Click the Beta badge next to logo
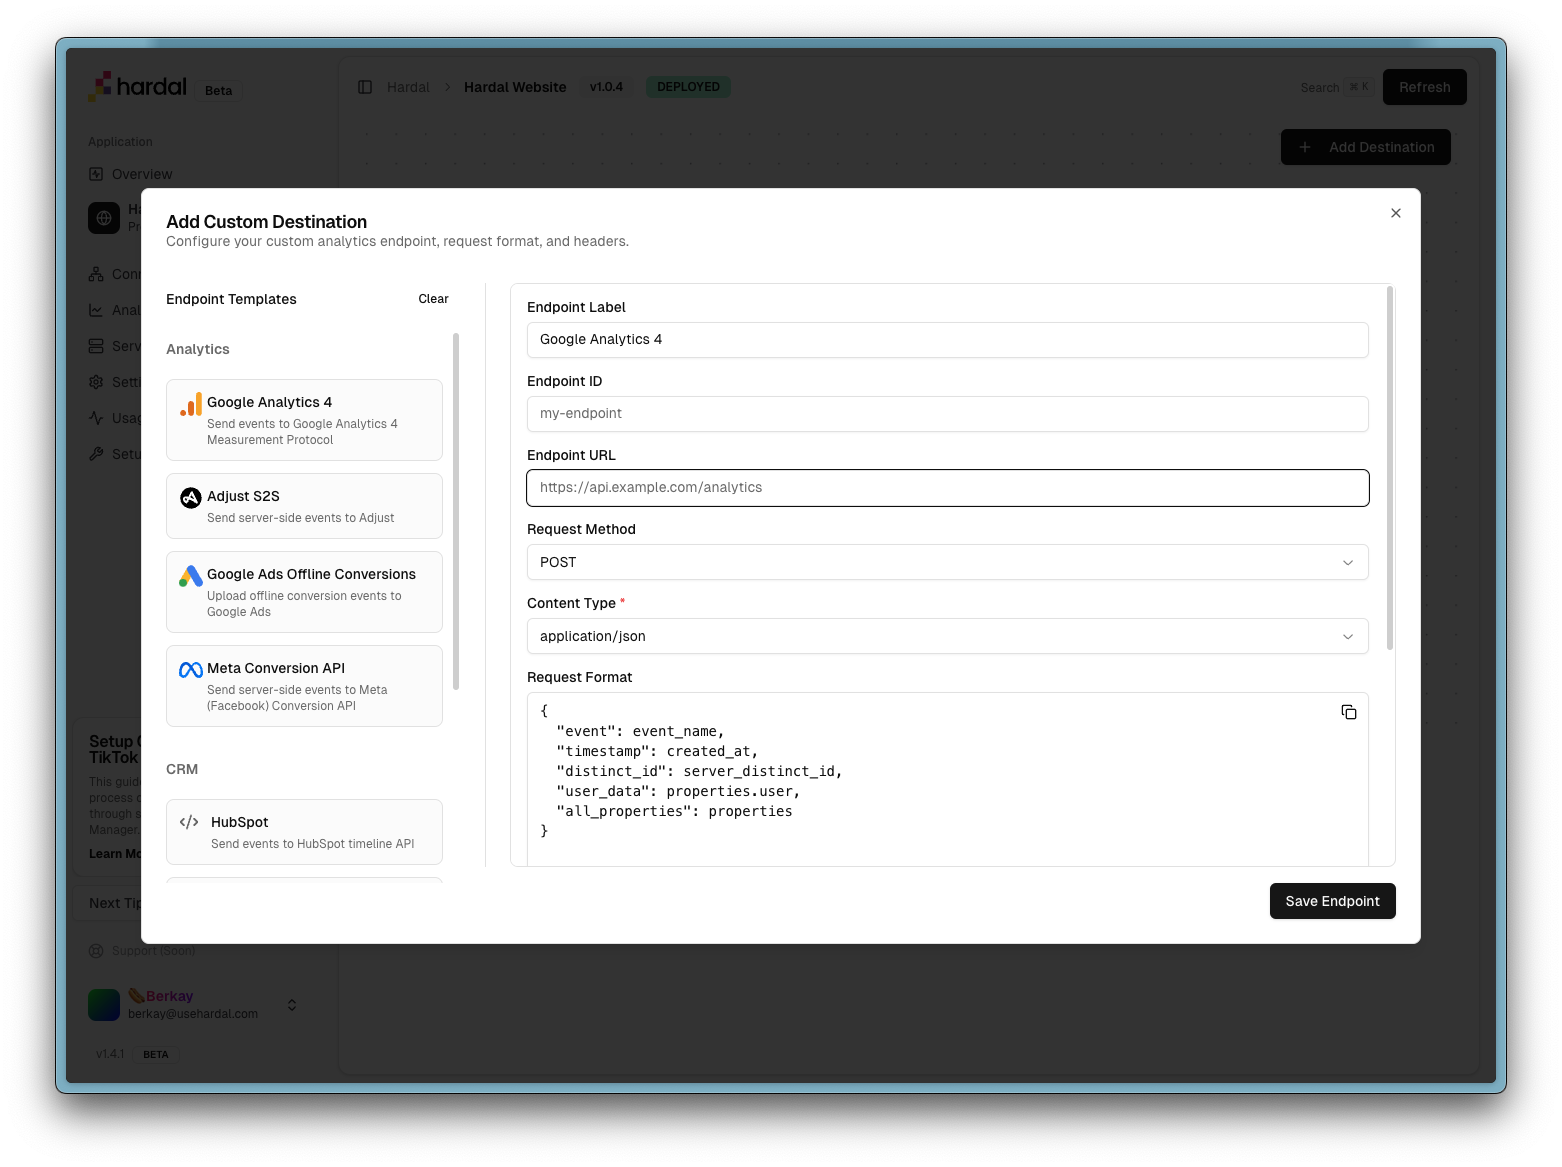1562x1167 pixels. [219, 91]
